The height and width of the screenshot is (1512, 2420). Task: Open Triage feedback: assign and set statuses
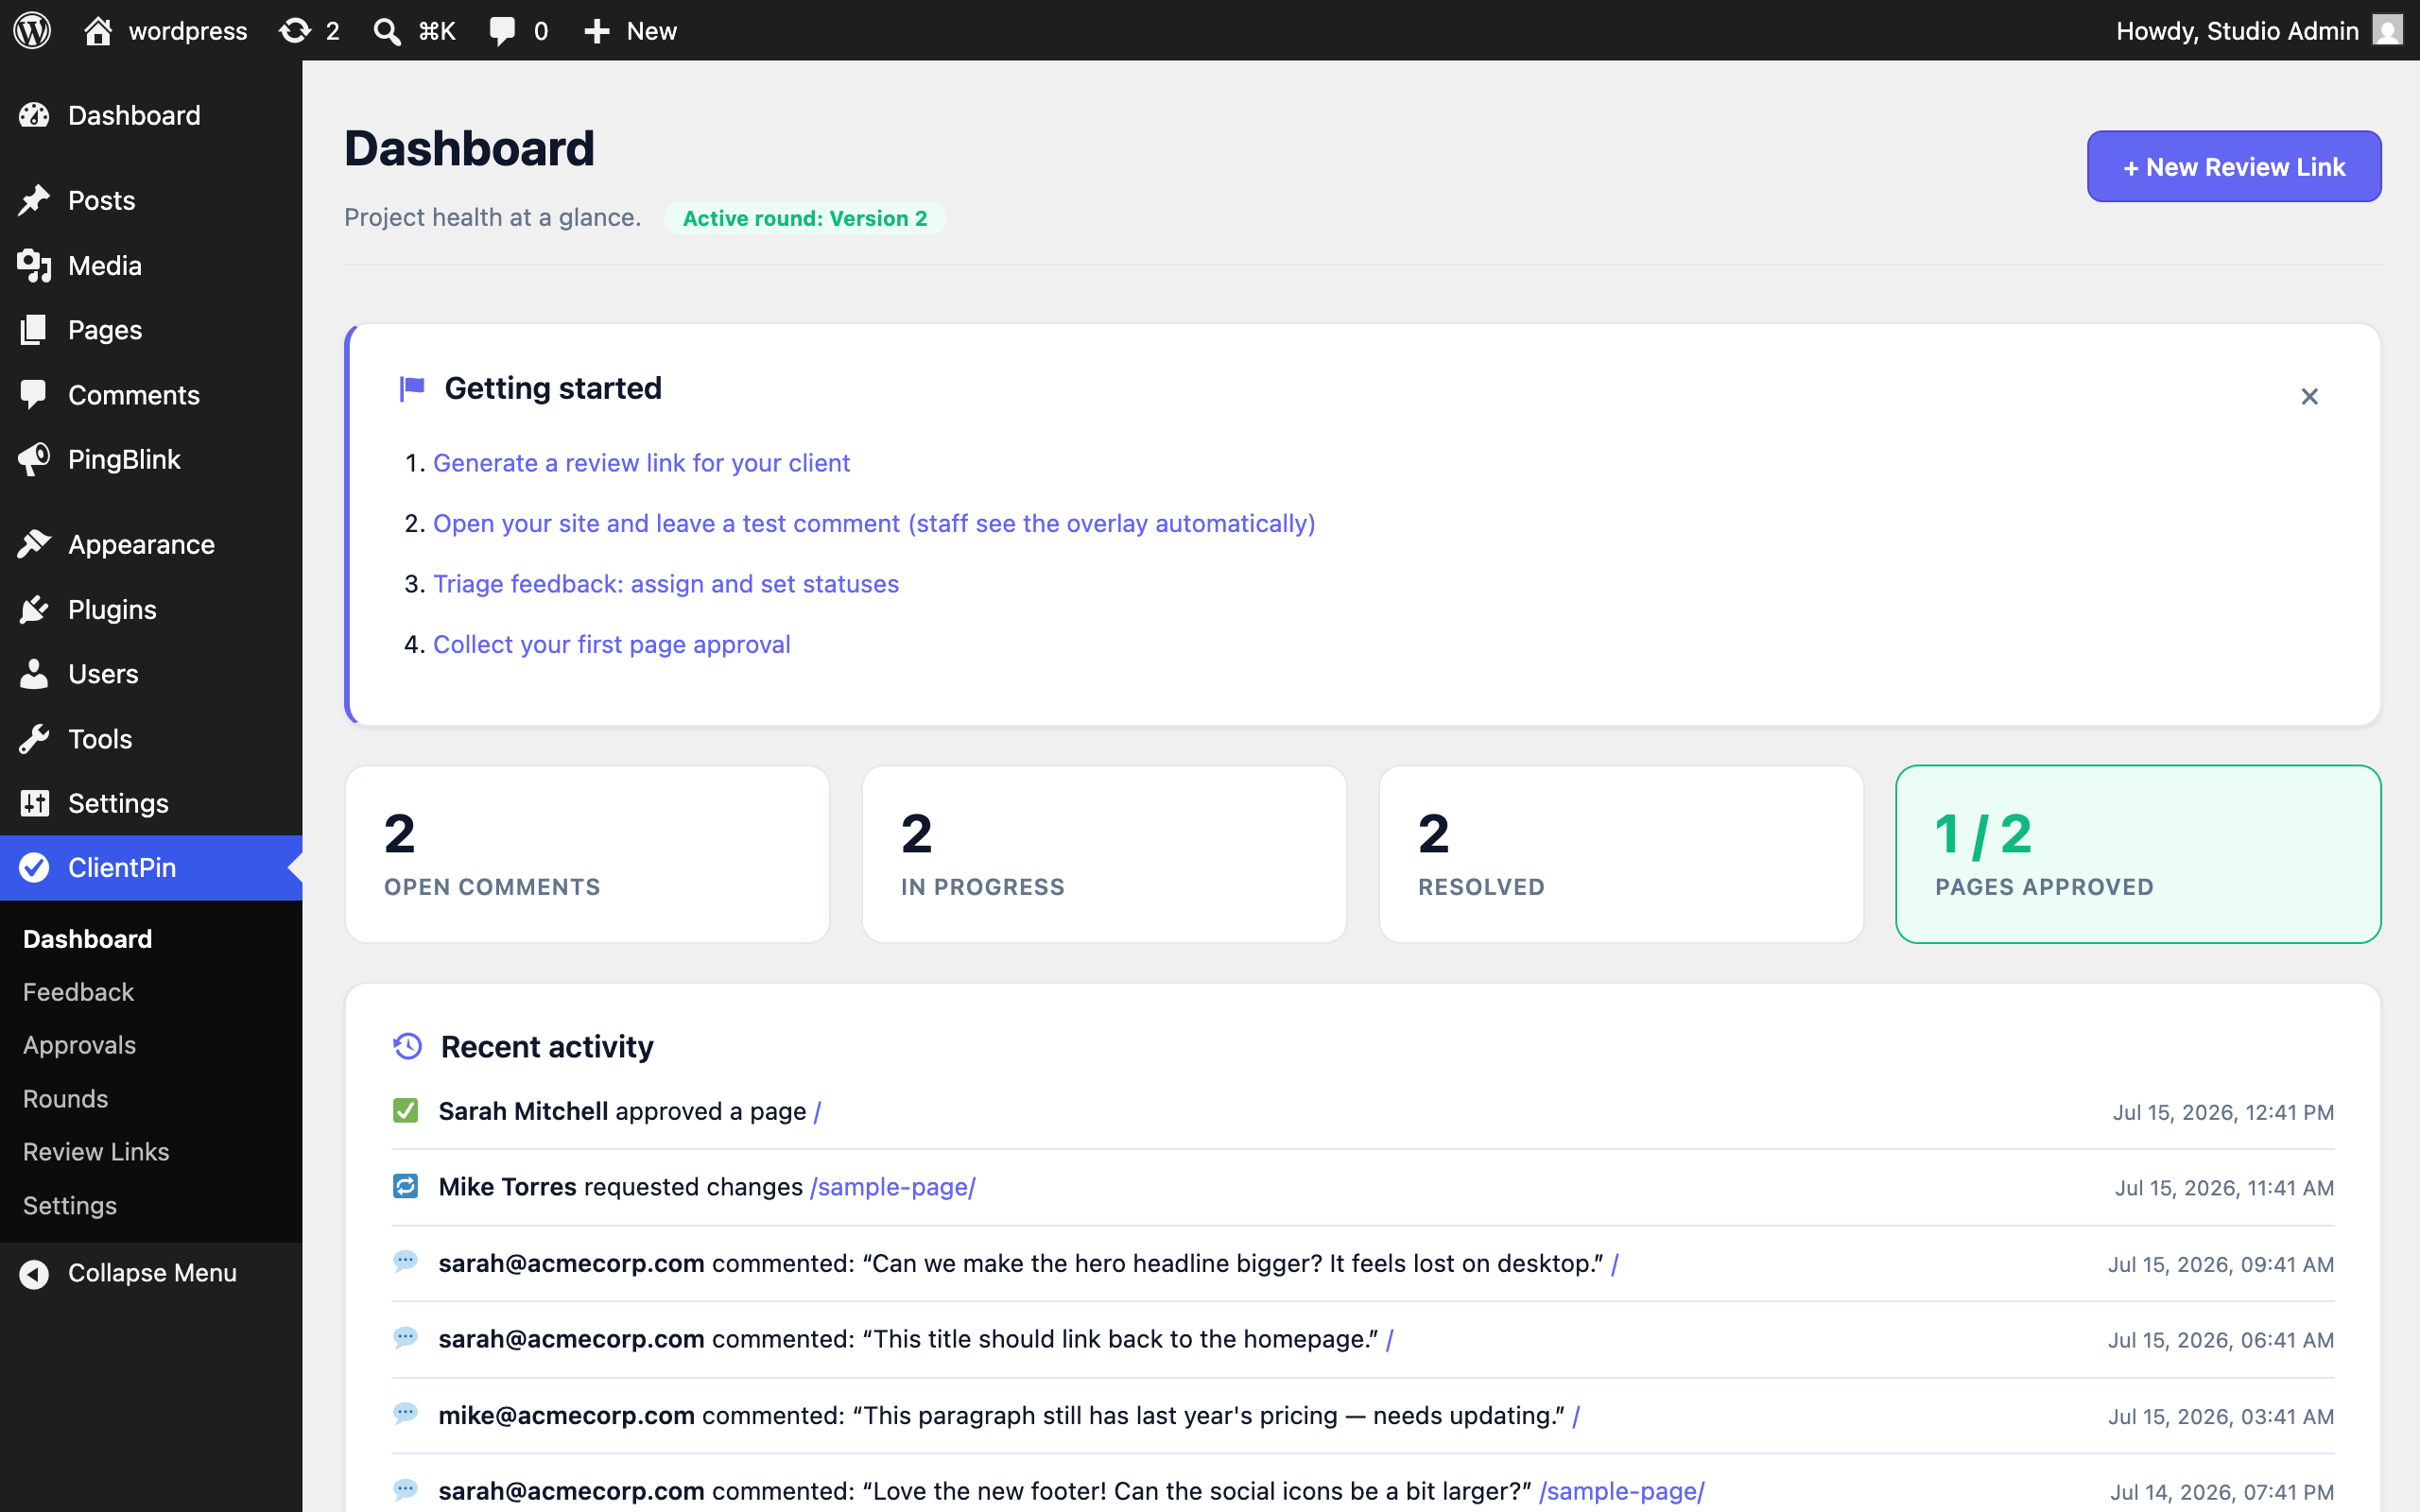666,584
